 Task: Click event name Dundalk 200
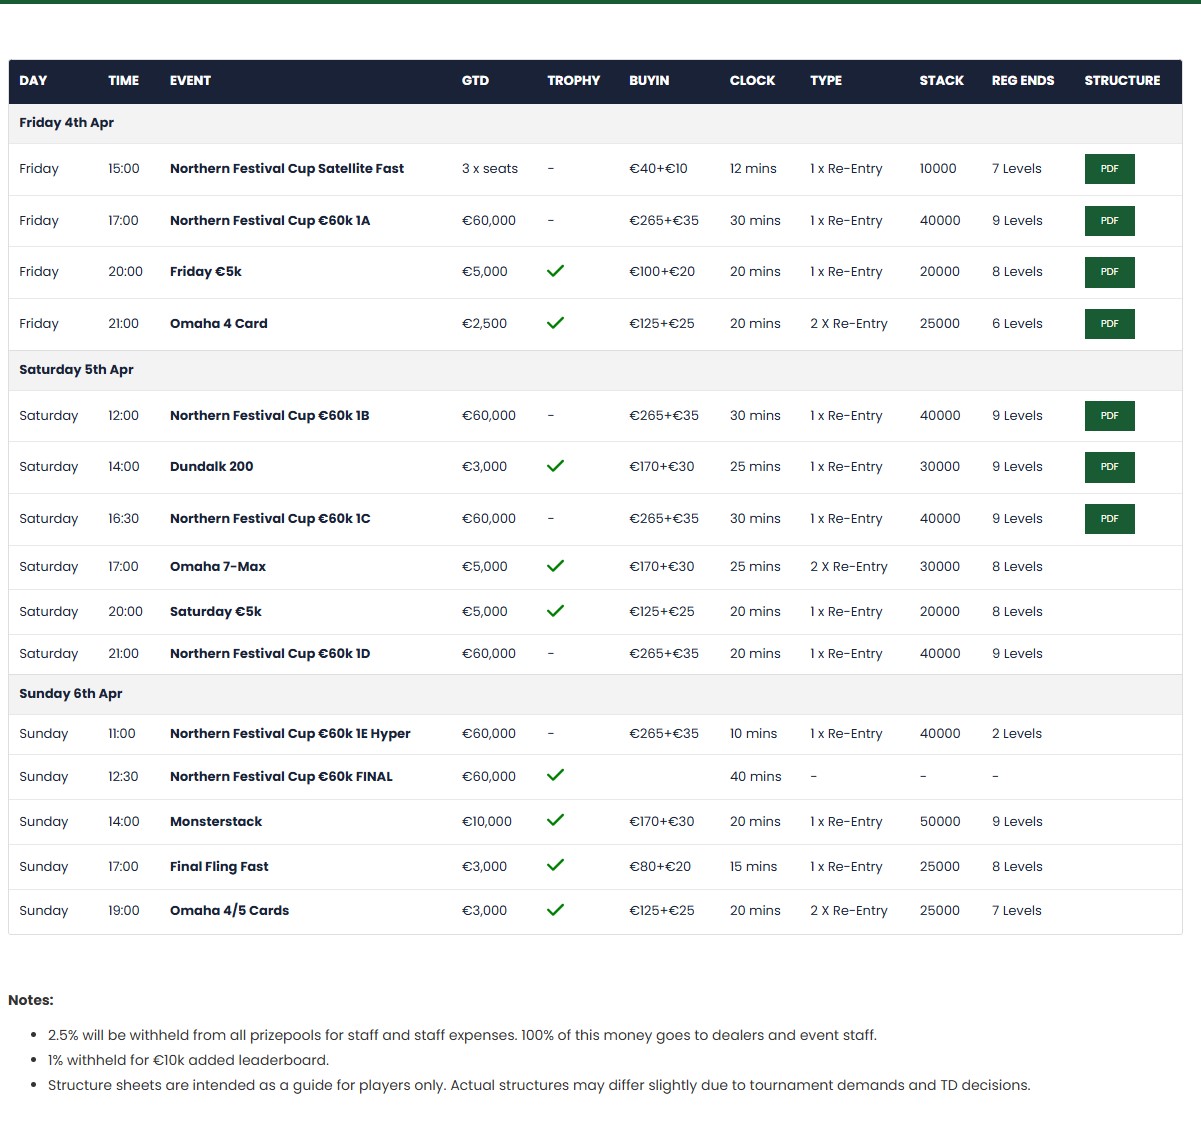pyautogui.click(x=212, y=467)
